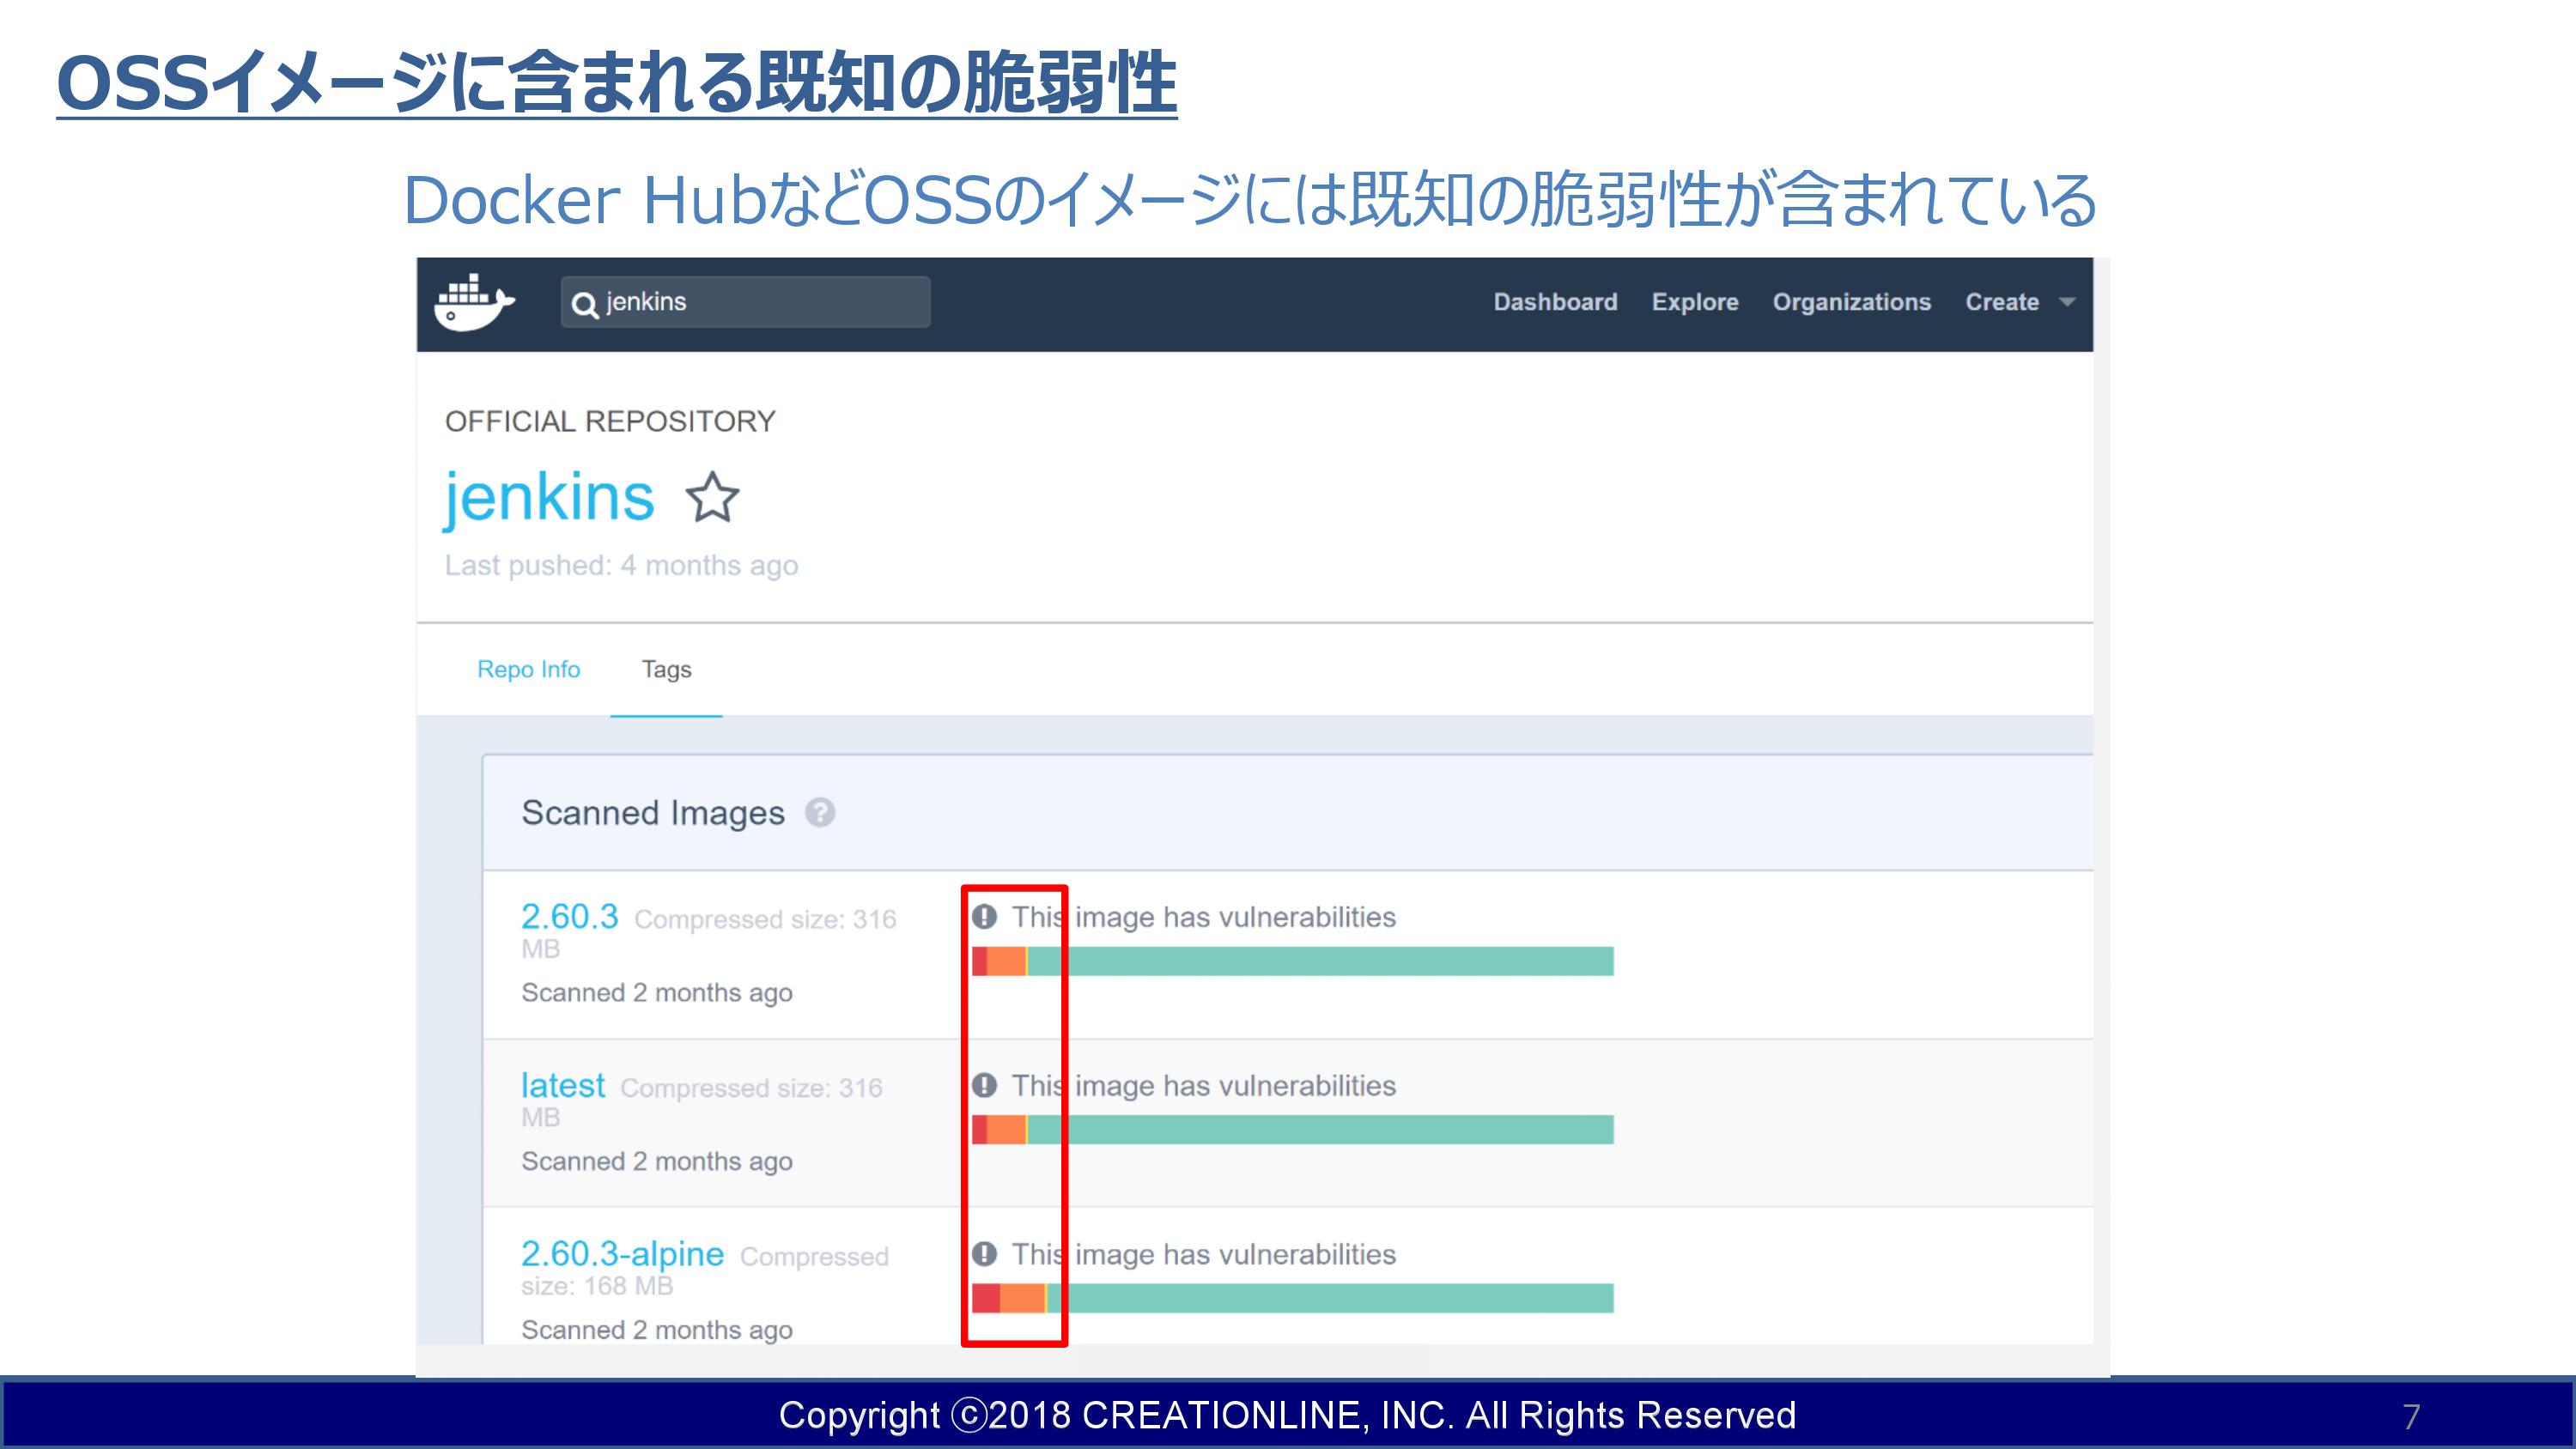Click the CREATIONLINE copyright footer text
Screen dimensions: 2576x1449
coord(1287,1415)
